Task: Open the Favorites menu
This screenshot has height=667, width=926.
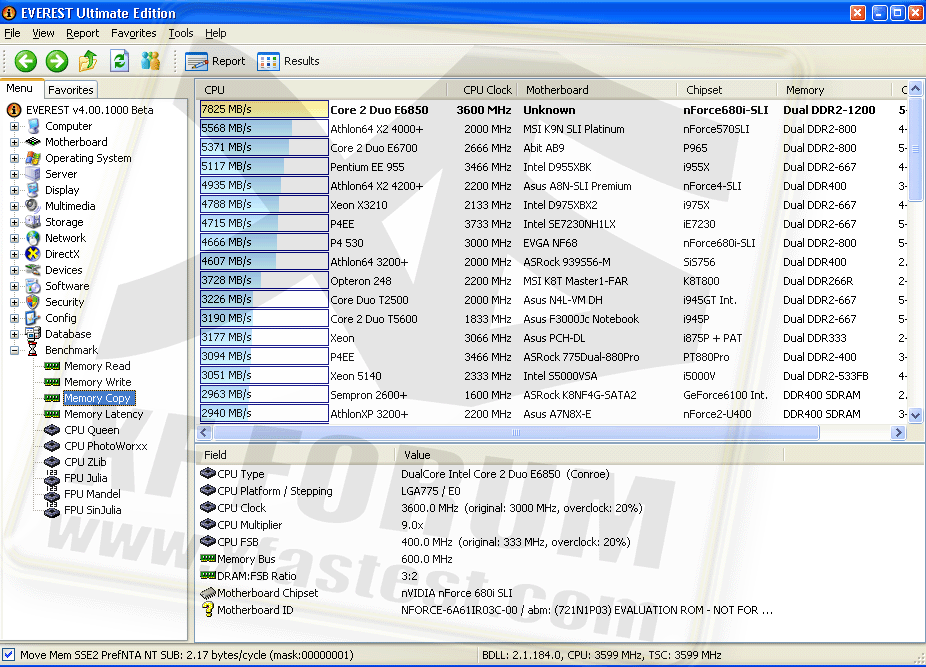Action: point(133,33)
